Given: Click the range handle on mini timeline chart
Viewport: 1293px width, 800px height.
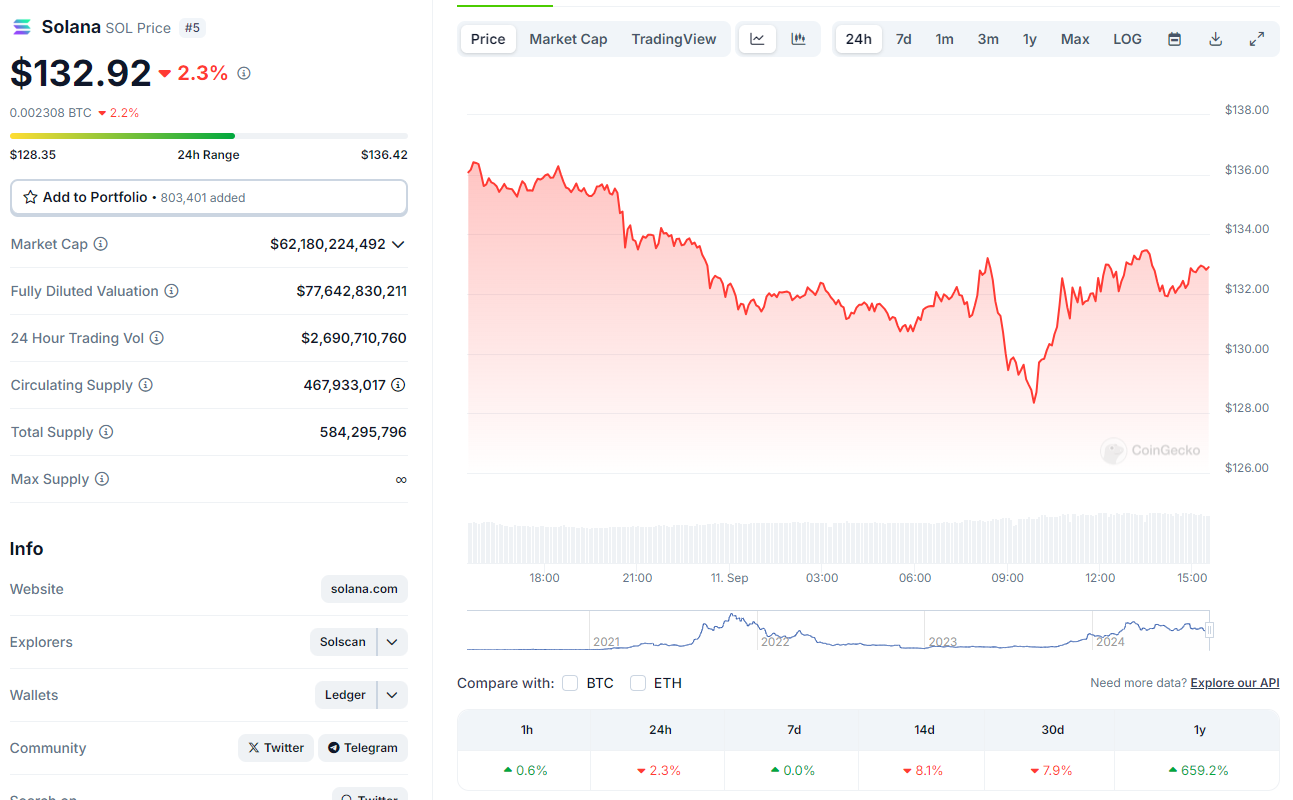Looking at the screenshot, I should [1210, 630].
